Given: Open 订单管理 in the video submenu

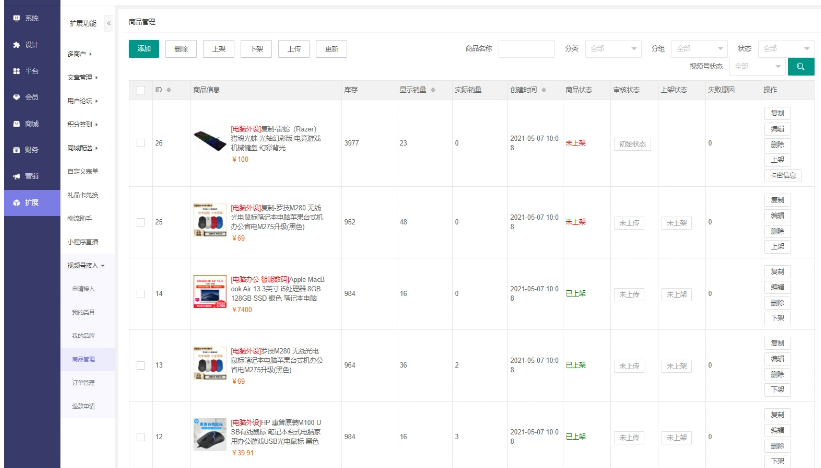Looking at the screenshot, I should (83, 383).
